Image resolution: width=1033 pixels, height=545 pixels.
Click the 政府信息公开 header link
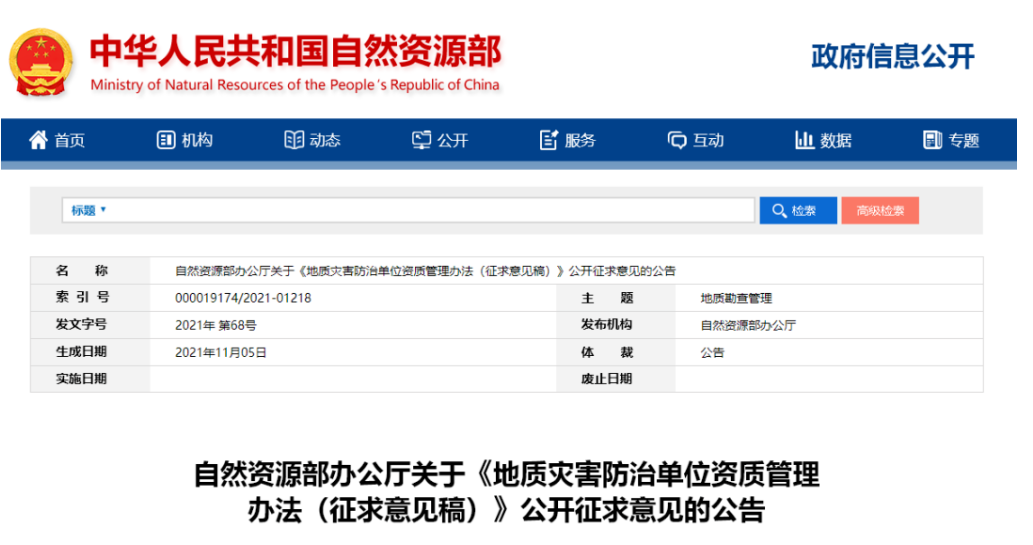click(892, 56)
